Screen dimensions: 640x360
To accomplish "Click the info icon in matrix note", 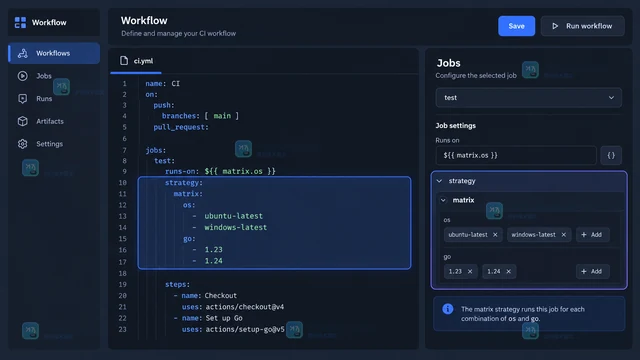I will (x=448, y=309).
